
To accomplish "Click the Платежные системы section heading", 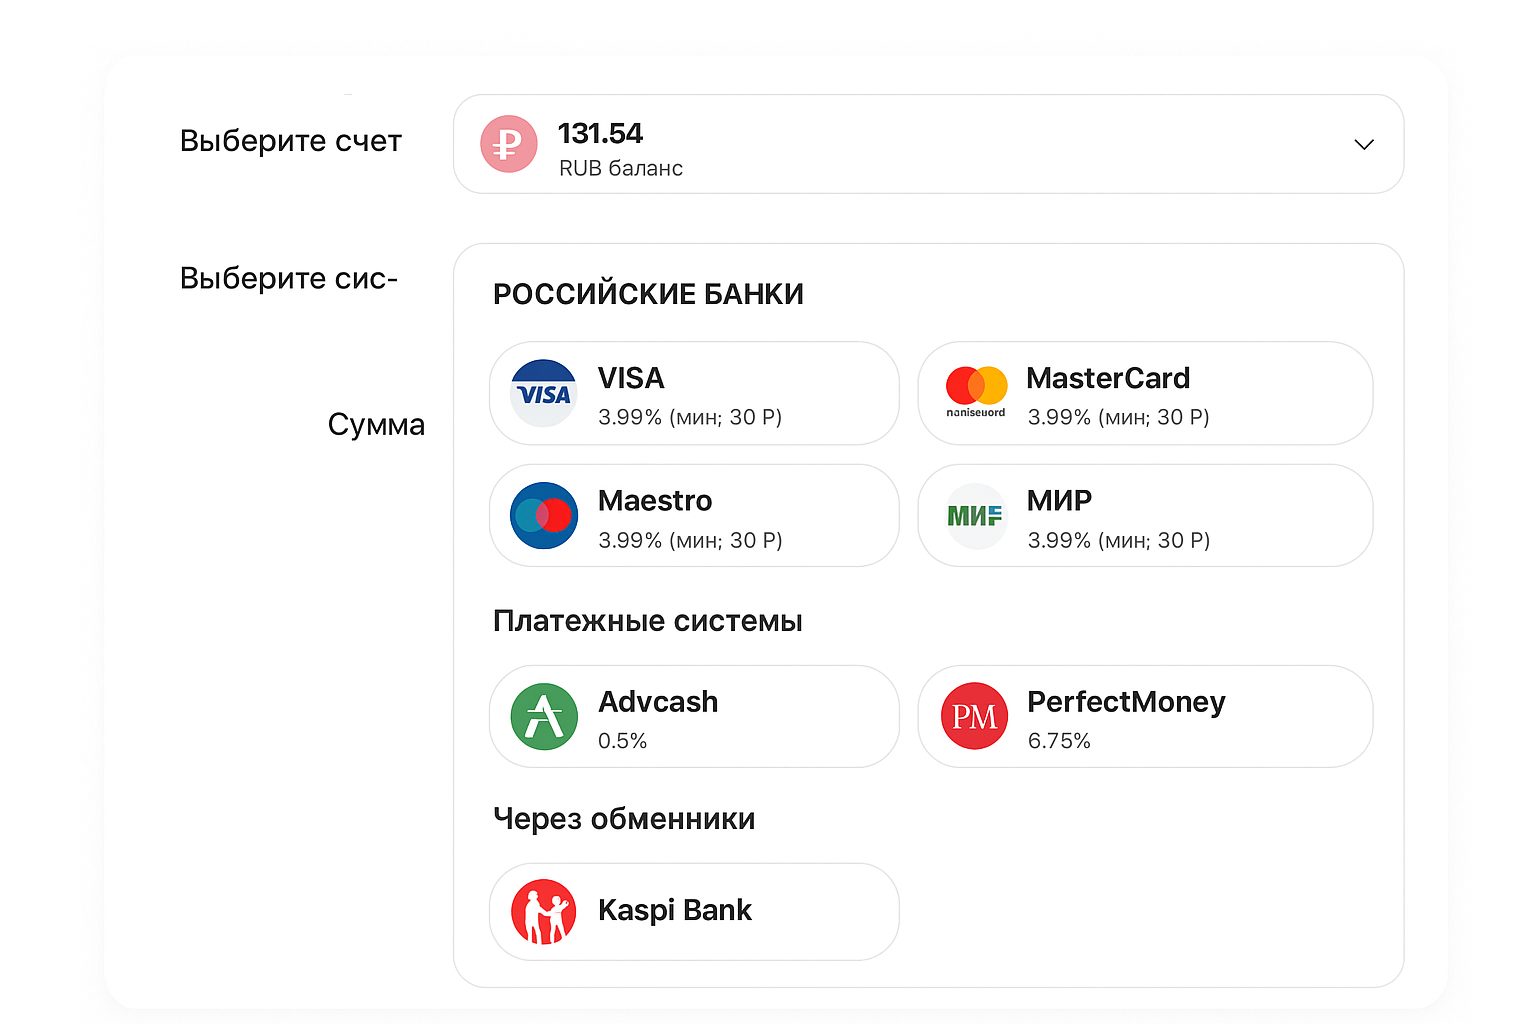I will 647,621.
